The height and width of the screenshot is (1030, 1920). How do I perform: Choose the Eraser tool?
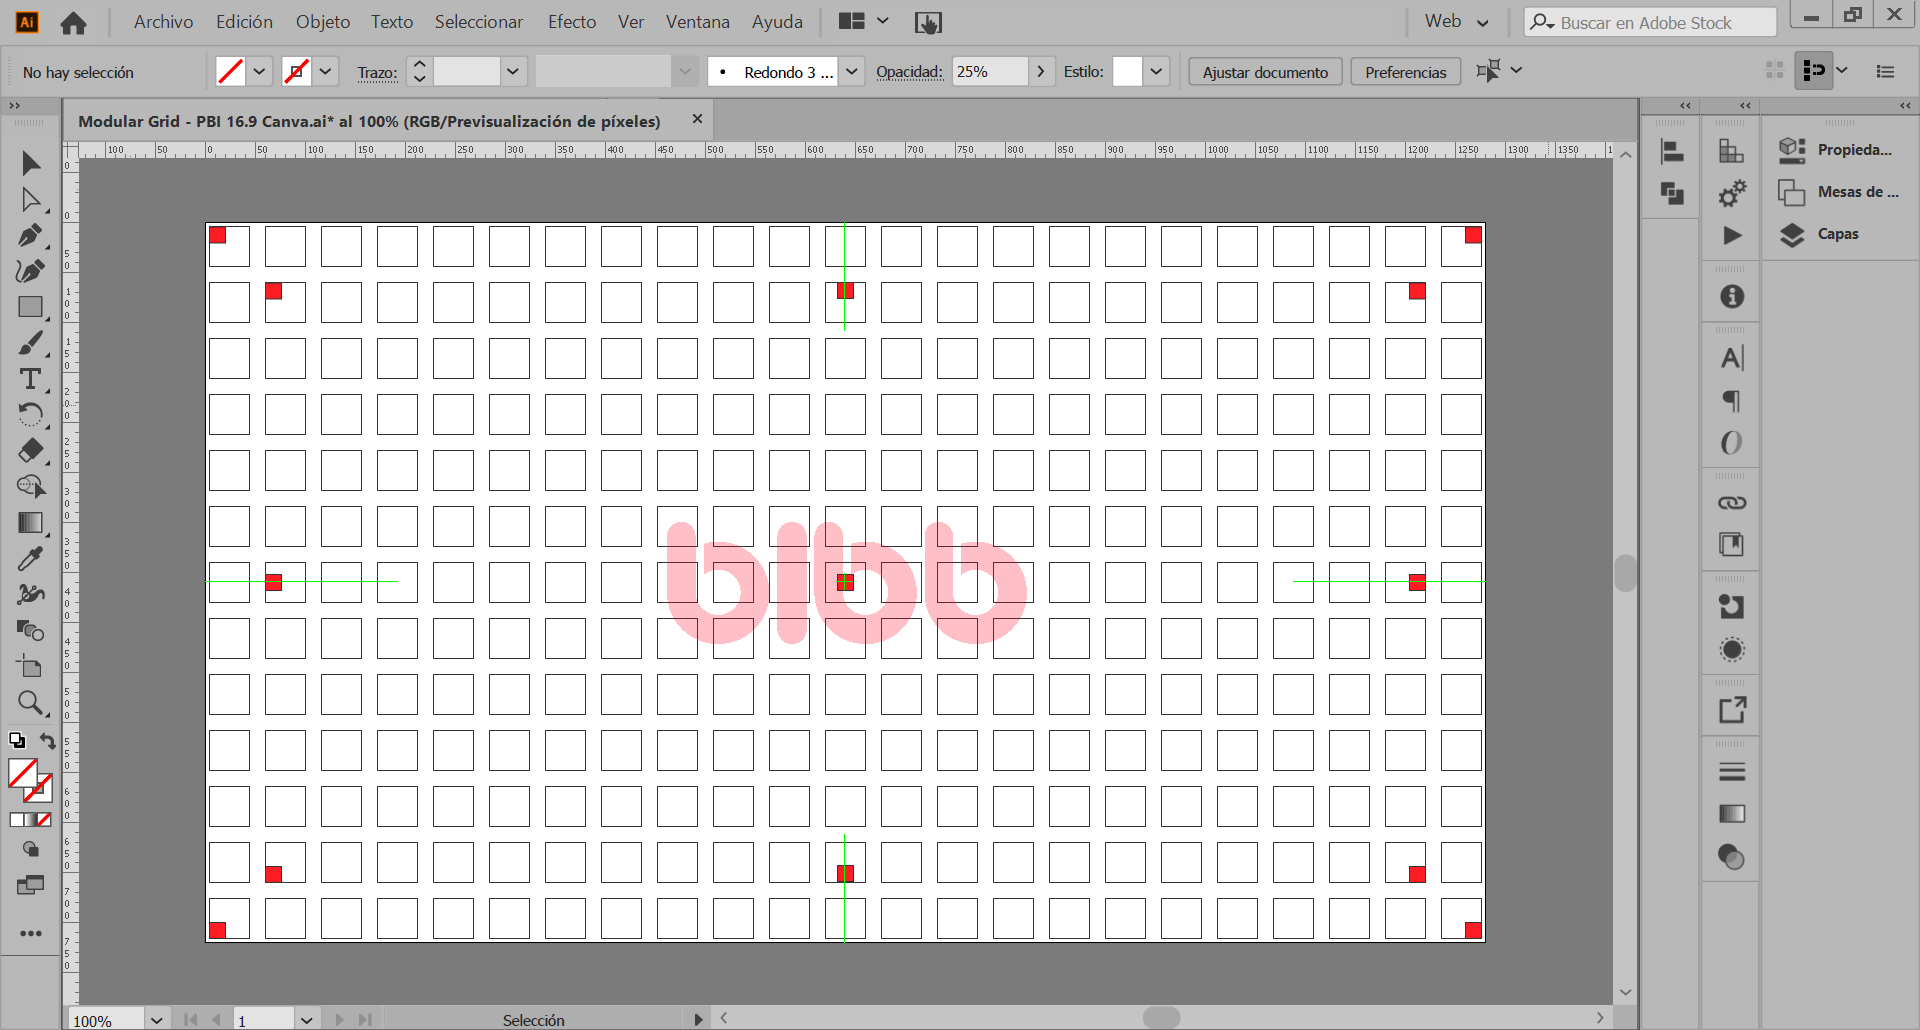point(30,450)
